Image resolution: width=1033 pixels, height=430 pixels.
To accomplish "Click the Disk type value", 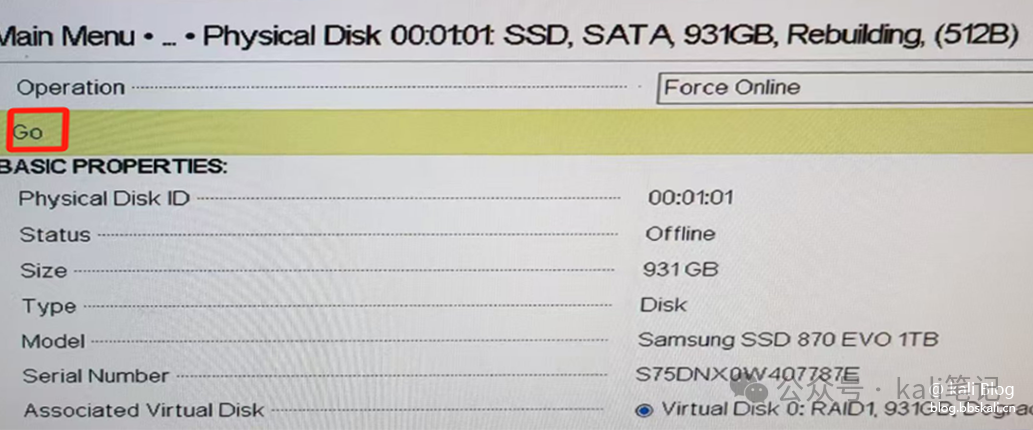I will [663, 305].
